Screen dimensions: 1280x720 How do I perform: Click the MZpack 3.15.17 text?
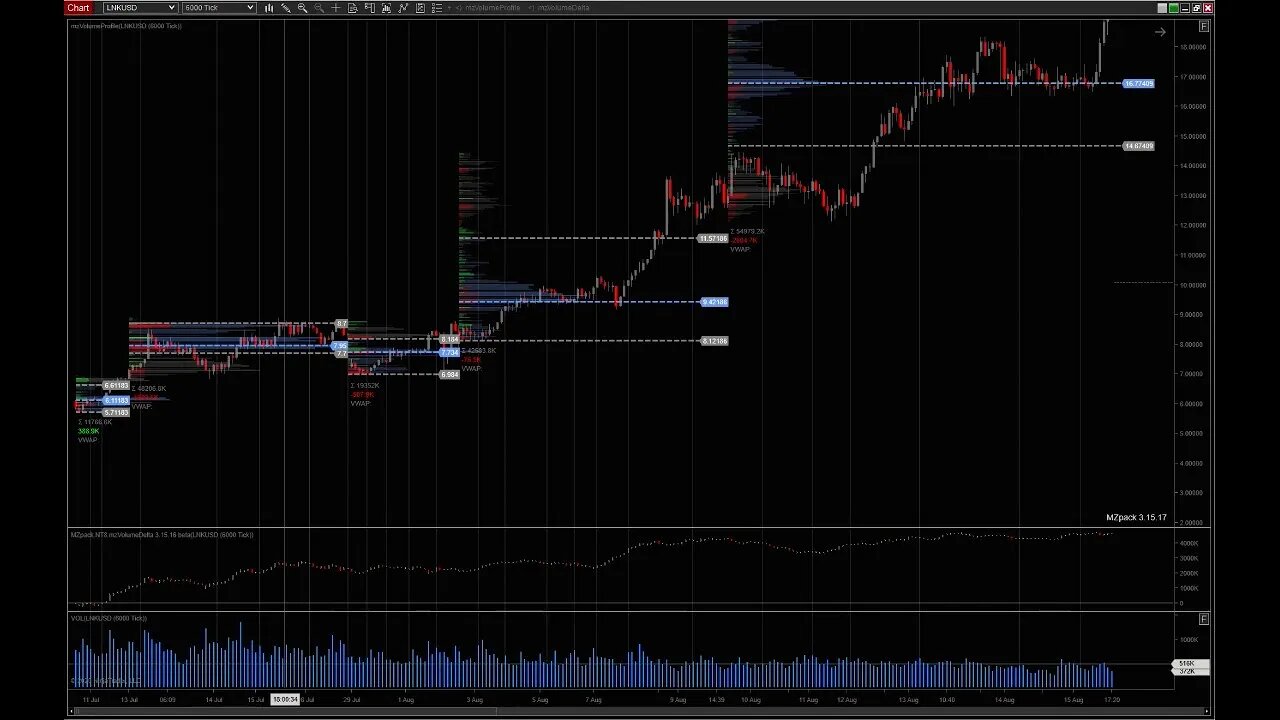pyautogui.click(x=1136, y=518)
